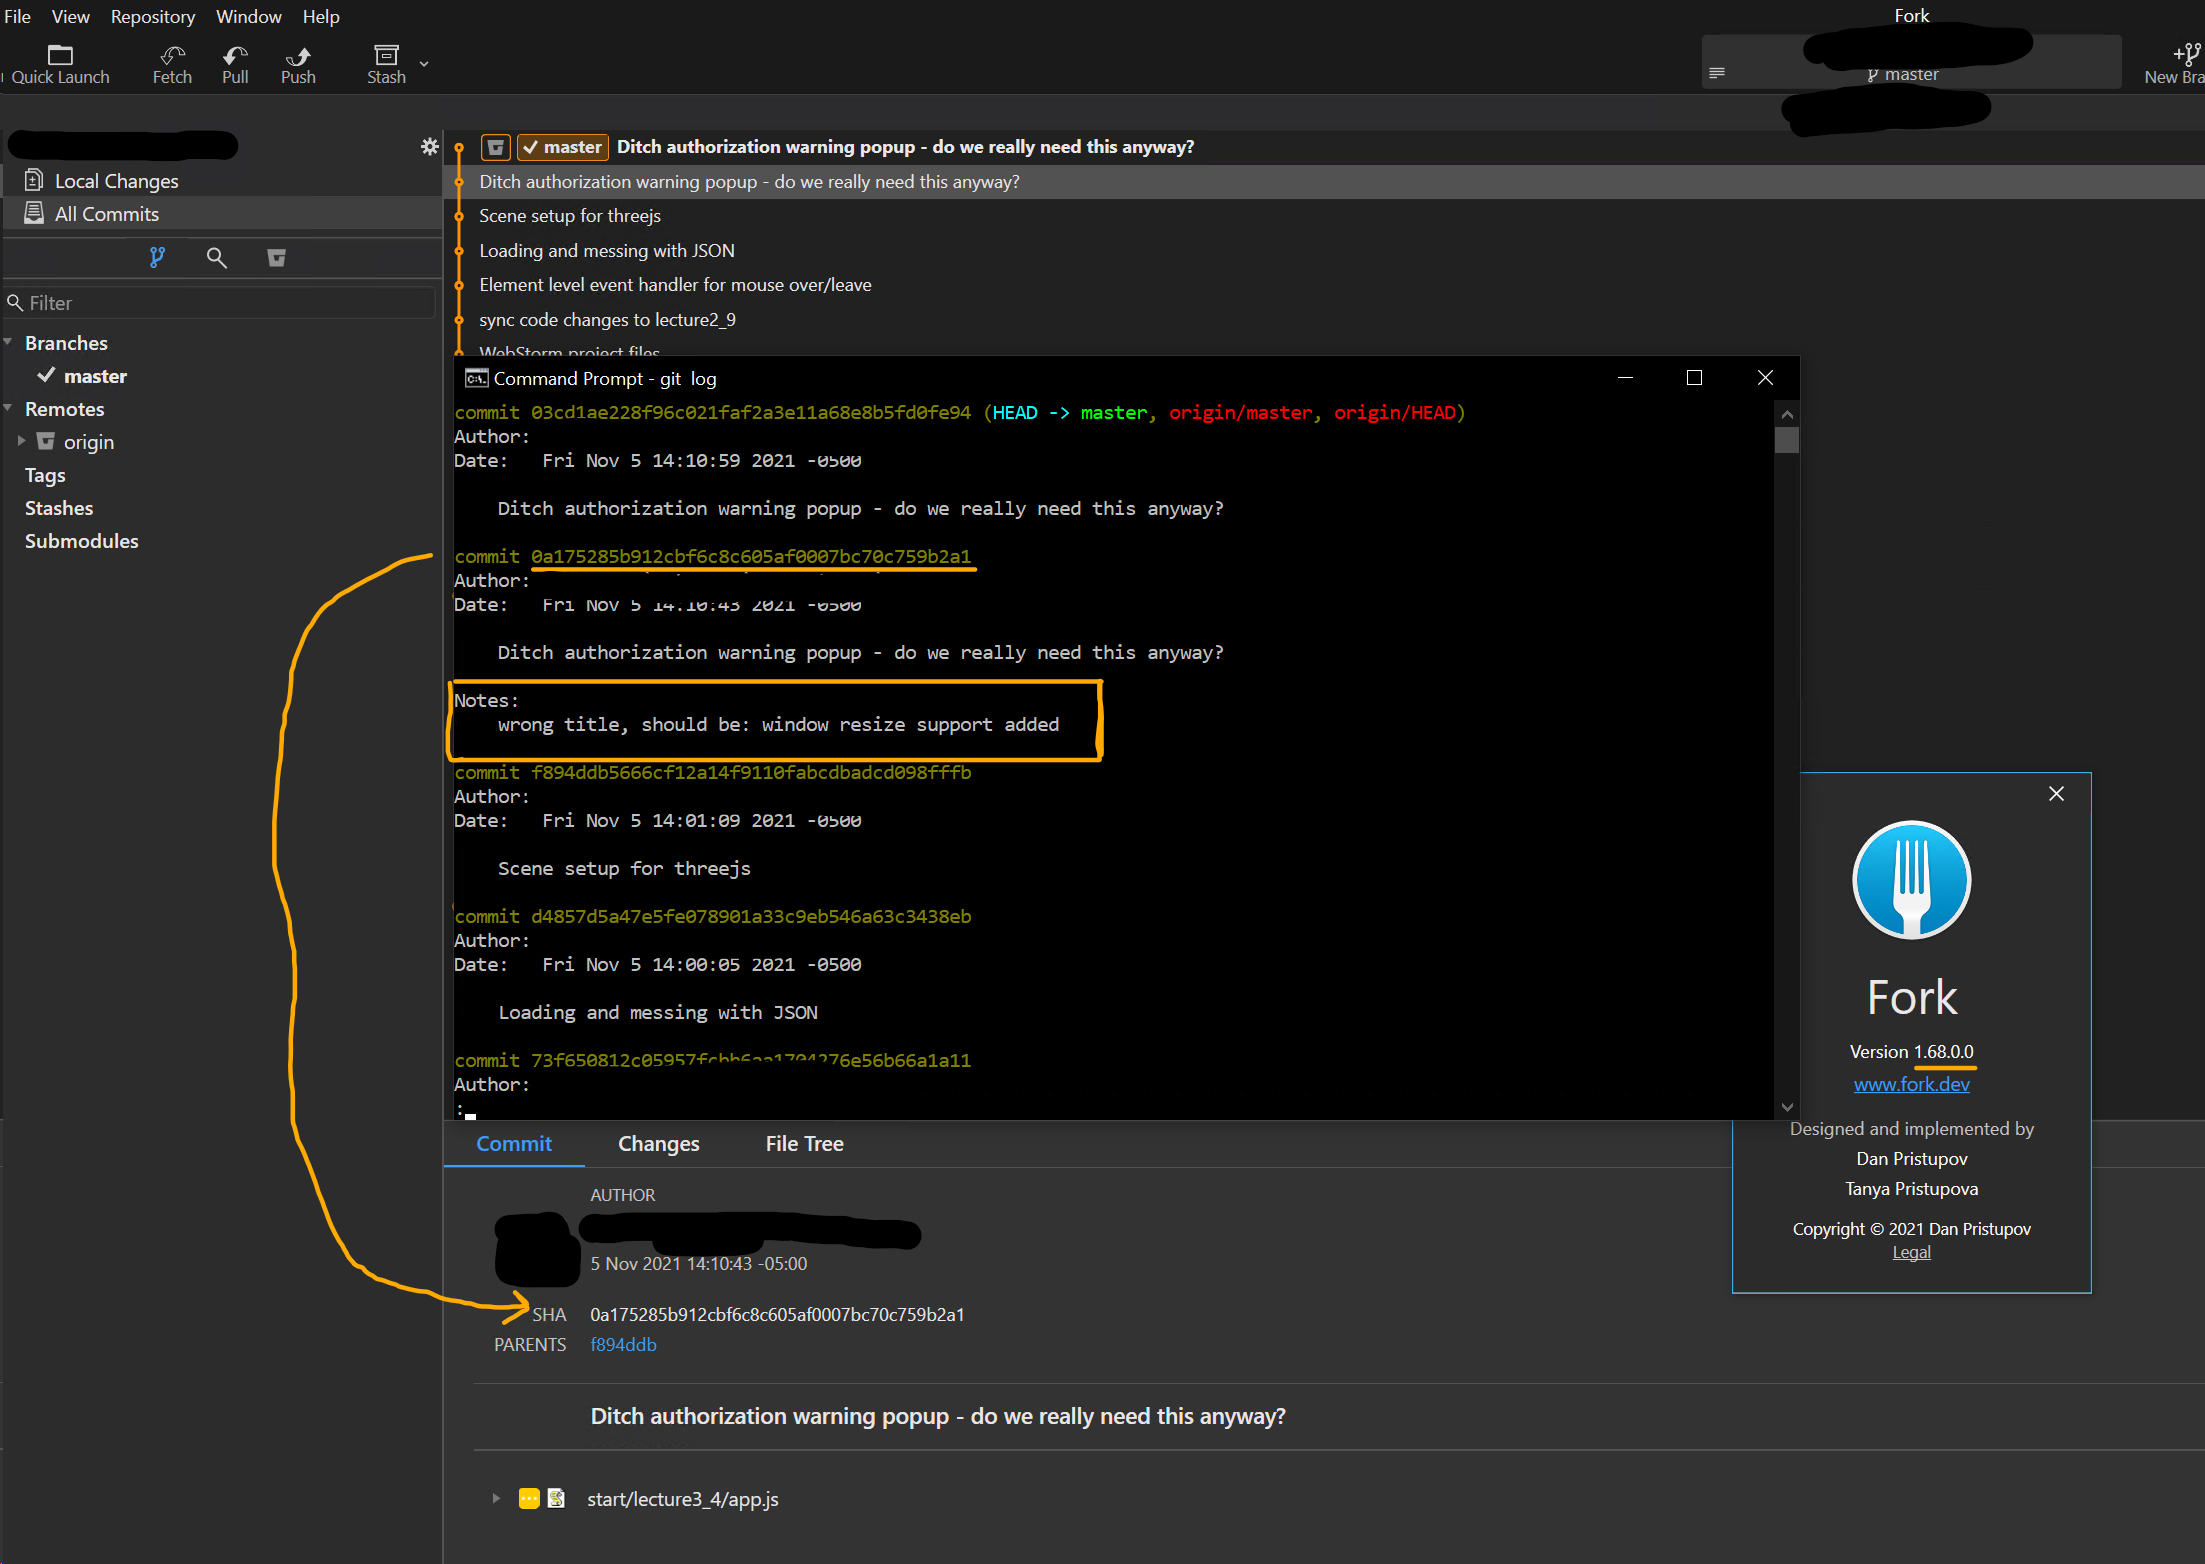Minimize the Command Prompt window
This screenshot has height=1564, width=2205.
pyautogui.click(x=1625, y=377)
